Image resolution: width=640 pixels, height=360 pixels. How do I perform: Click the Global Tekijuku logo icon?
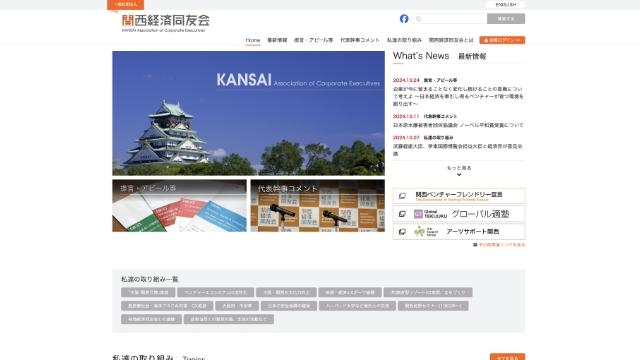[x=430, y=214]
